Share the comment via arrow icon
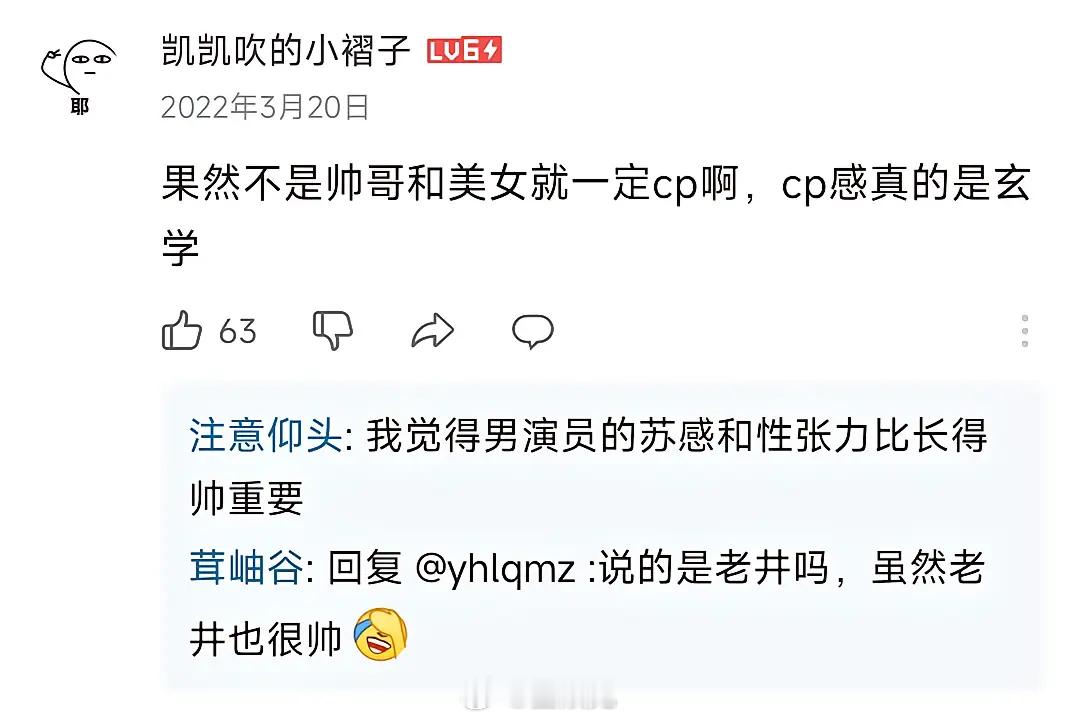This screenshot has height=721, width=1080. (x=433, y=331)
